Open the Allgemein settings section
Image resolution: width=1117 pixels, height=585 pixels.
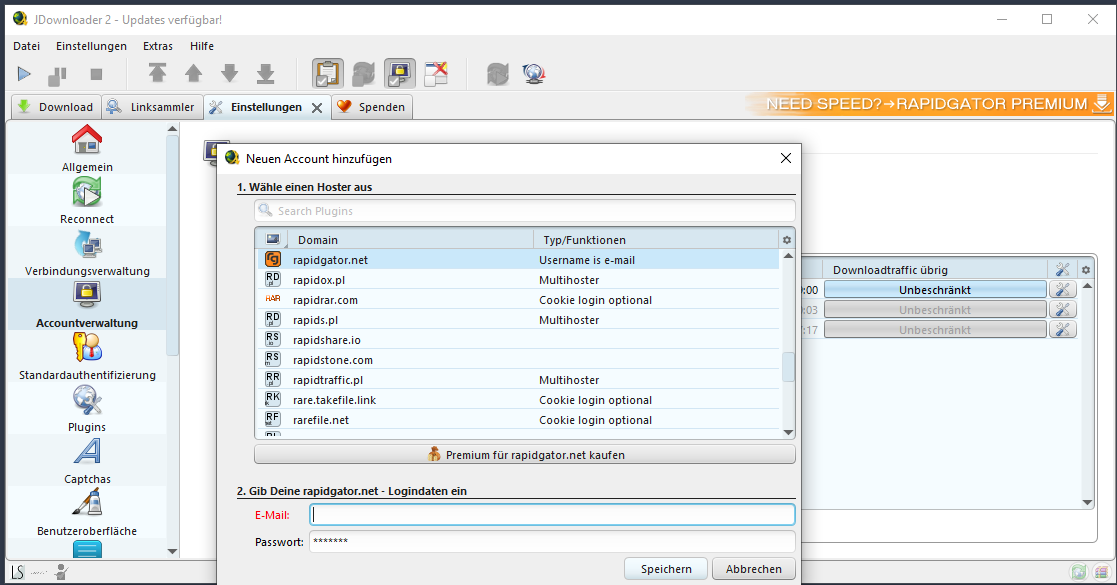point(87,148)
